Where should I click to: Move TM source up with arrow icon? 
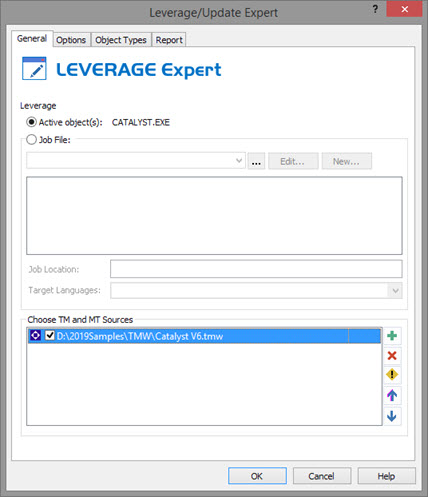[x=392, y=396]
